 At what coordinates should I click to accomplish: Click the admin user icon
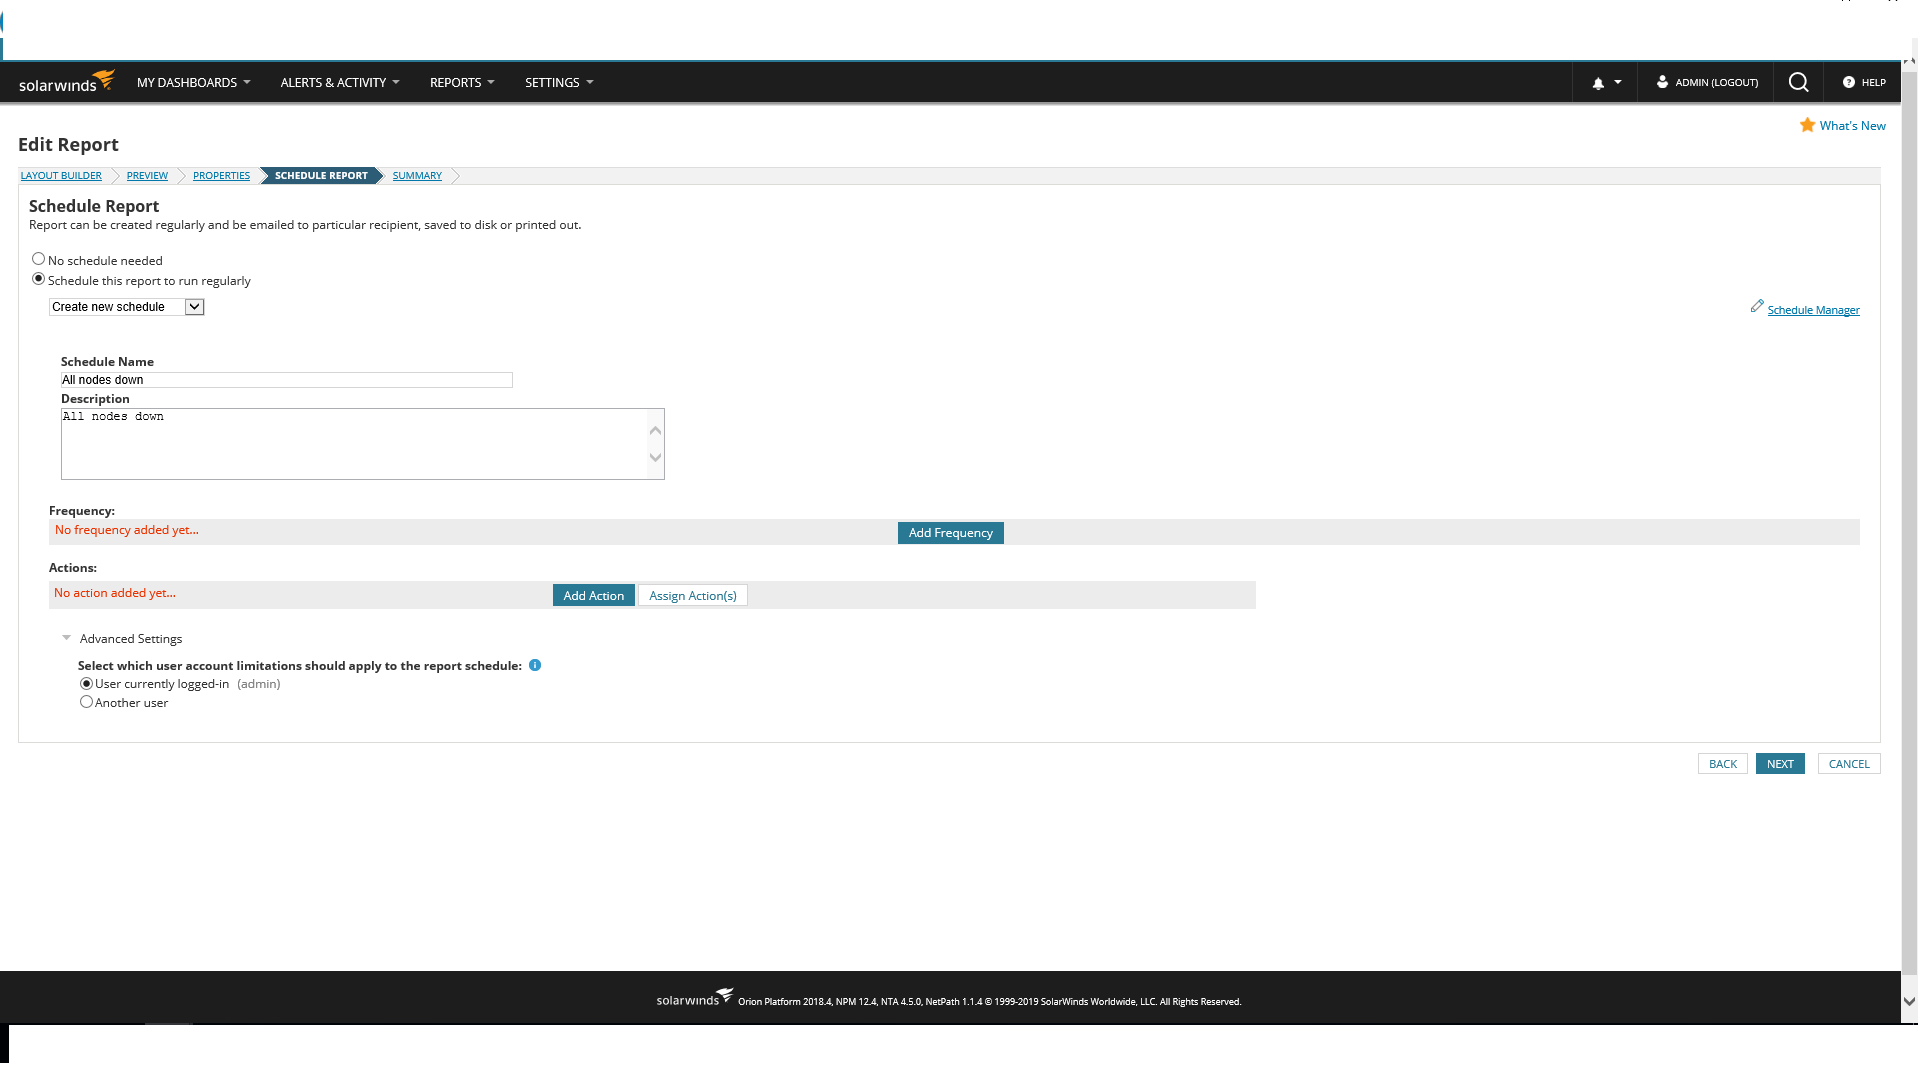coord(1662,82)
